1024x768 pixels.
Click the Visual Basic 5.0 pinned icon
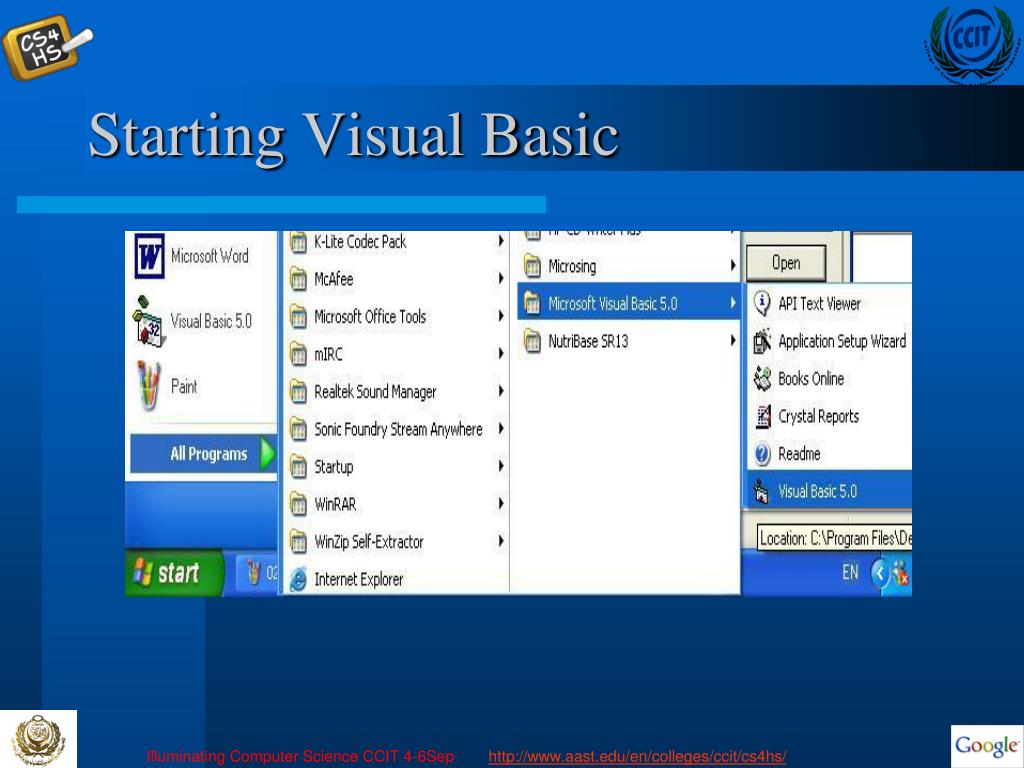[149, 321]
